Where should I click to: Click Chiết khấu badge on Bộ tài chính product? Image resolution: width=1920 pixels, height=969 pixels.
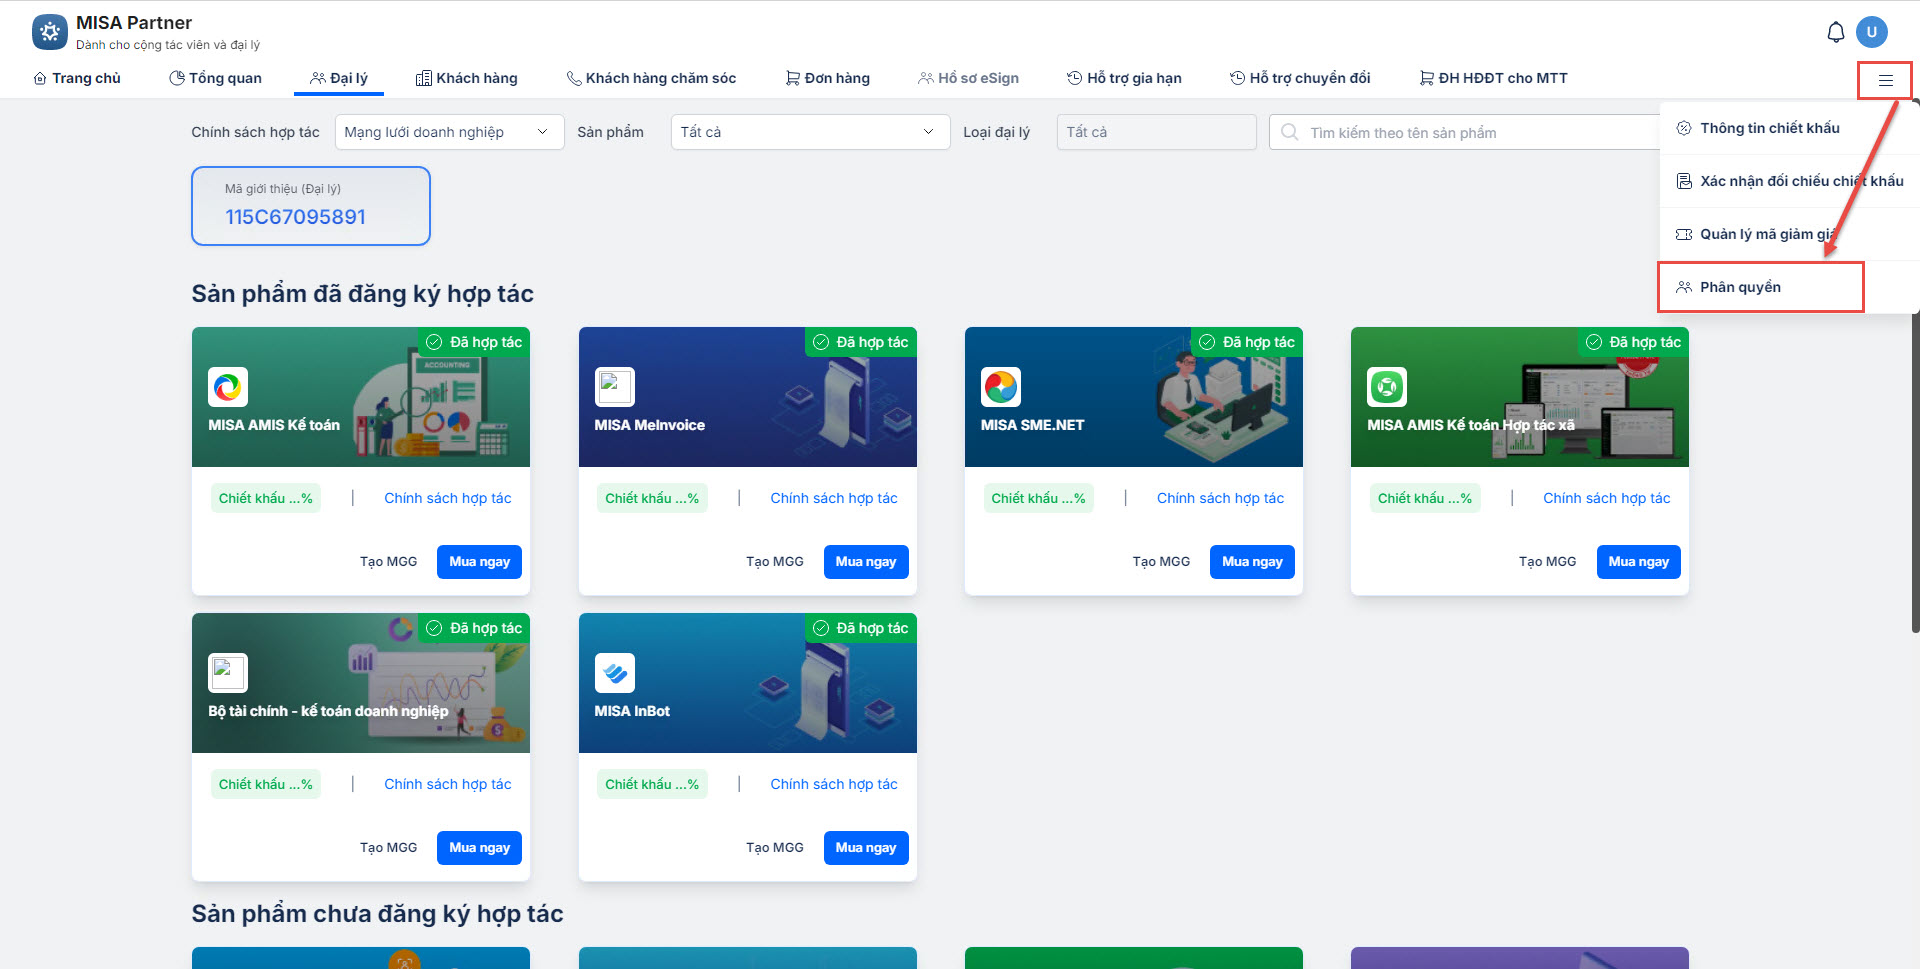(x=266, y=784)
